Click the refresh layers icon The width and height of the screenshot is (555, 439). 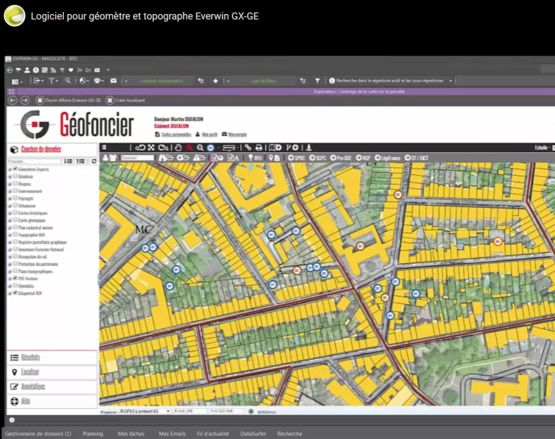click(94, 161)
